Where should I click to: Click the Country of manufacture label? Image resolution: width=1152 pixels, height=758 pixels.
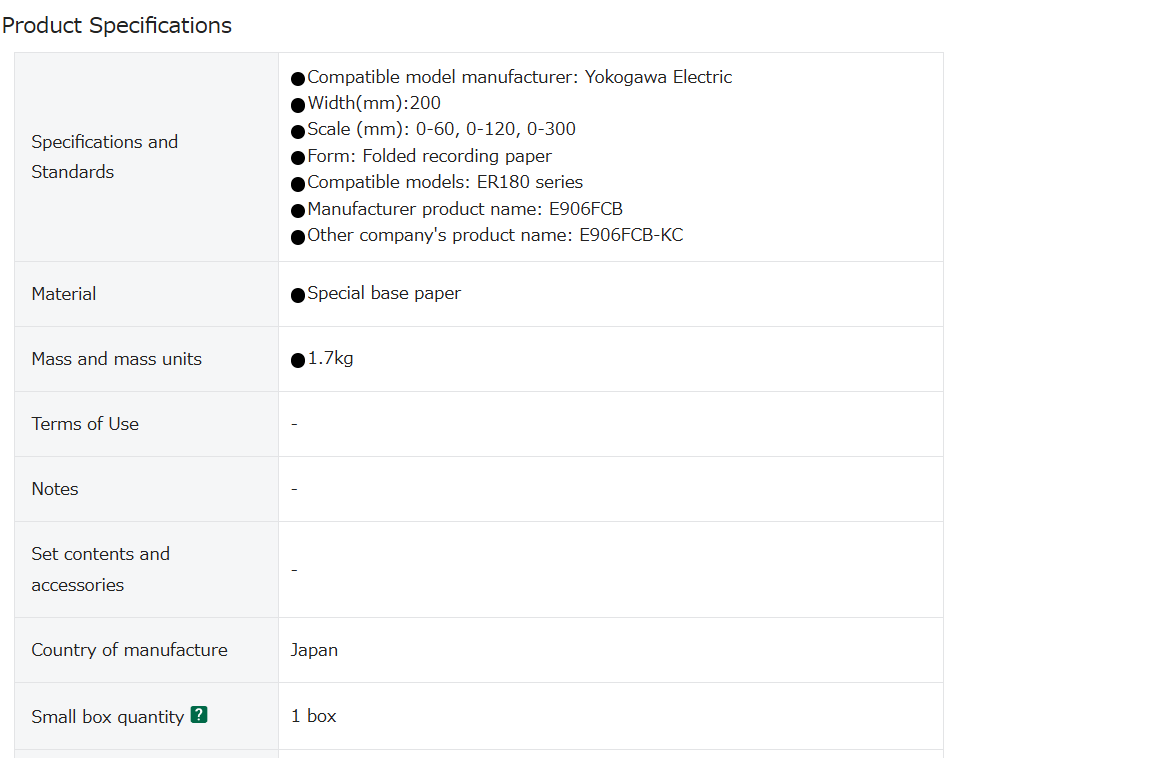[x=129, y=650]
